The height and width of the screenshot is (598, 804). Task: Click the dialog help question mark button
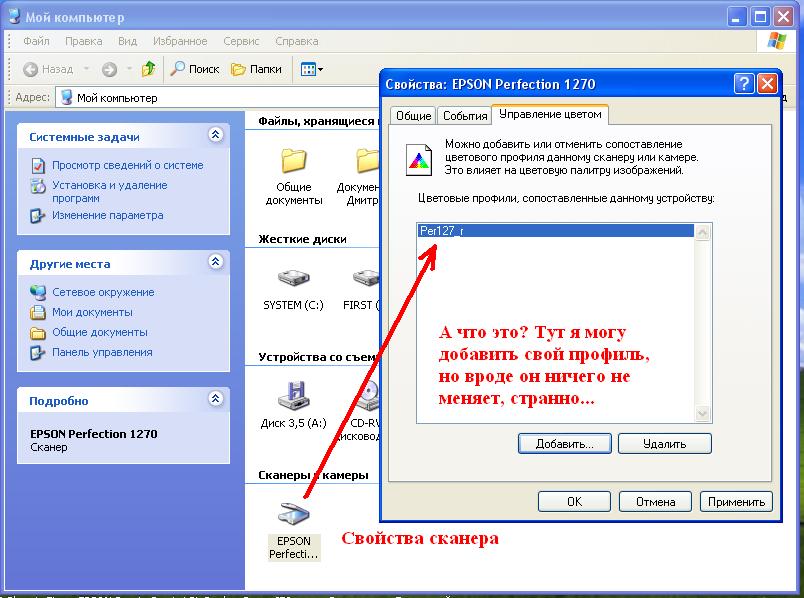pos(744,83)
